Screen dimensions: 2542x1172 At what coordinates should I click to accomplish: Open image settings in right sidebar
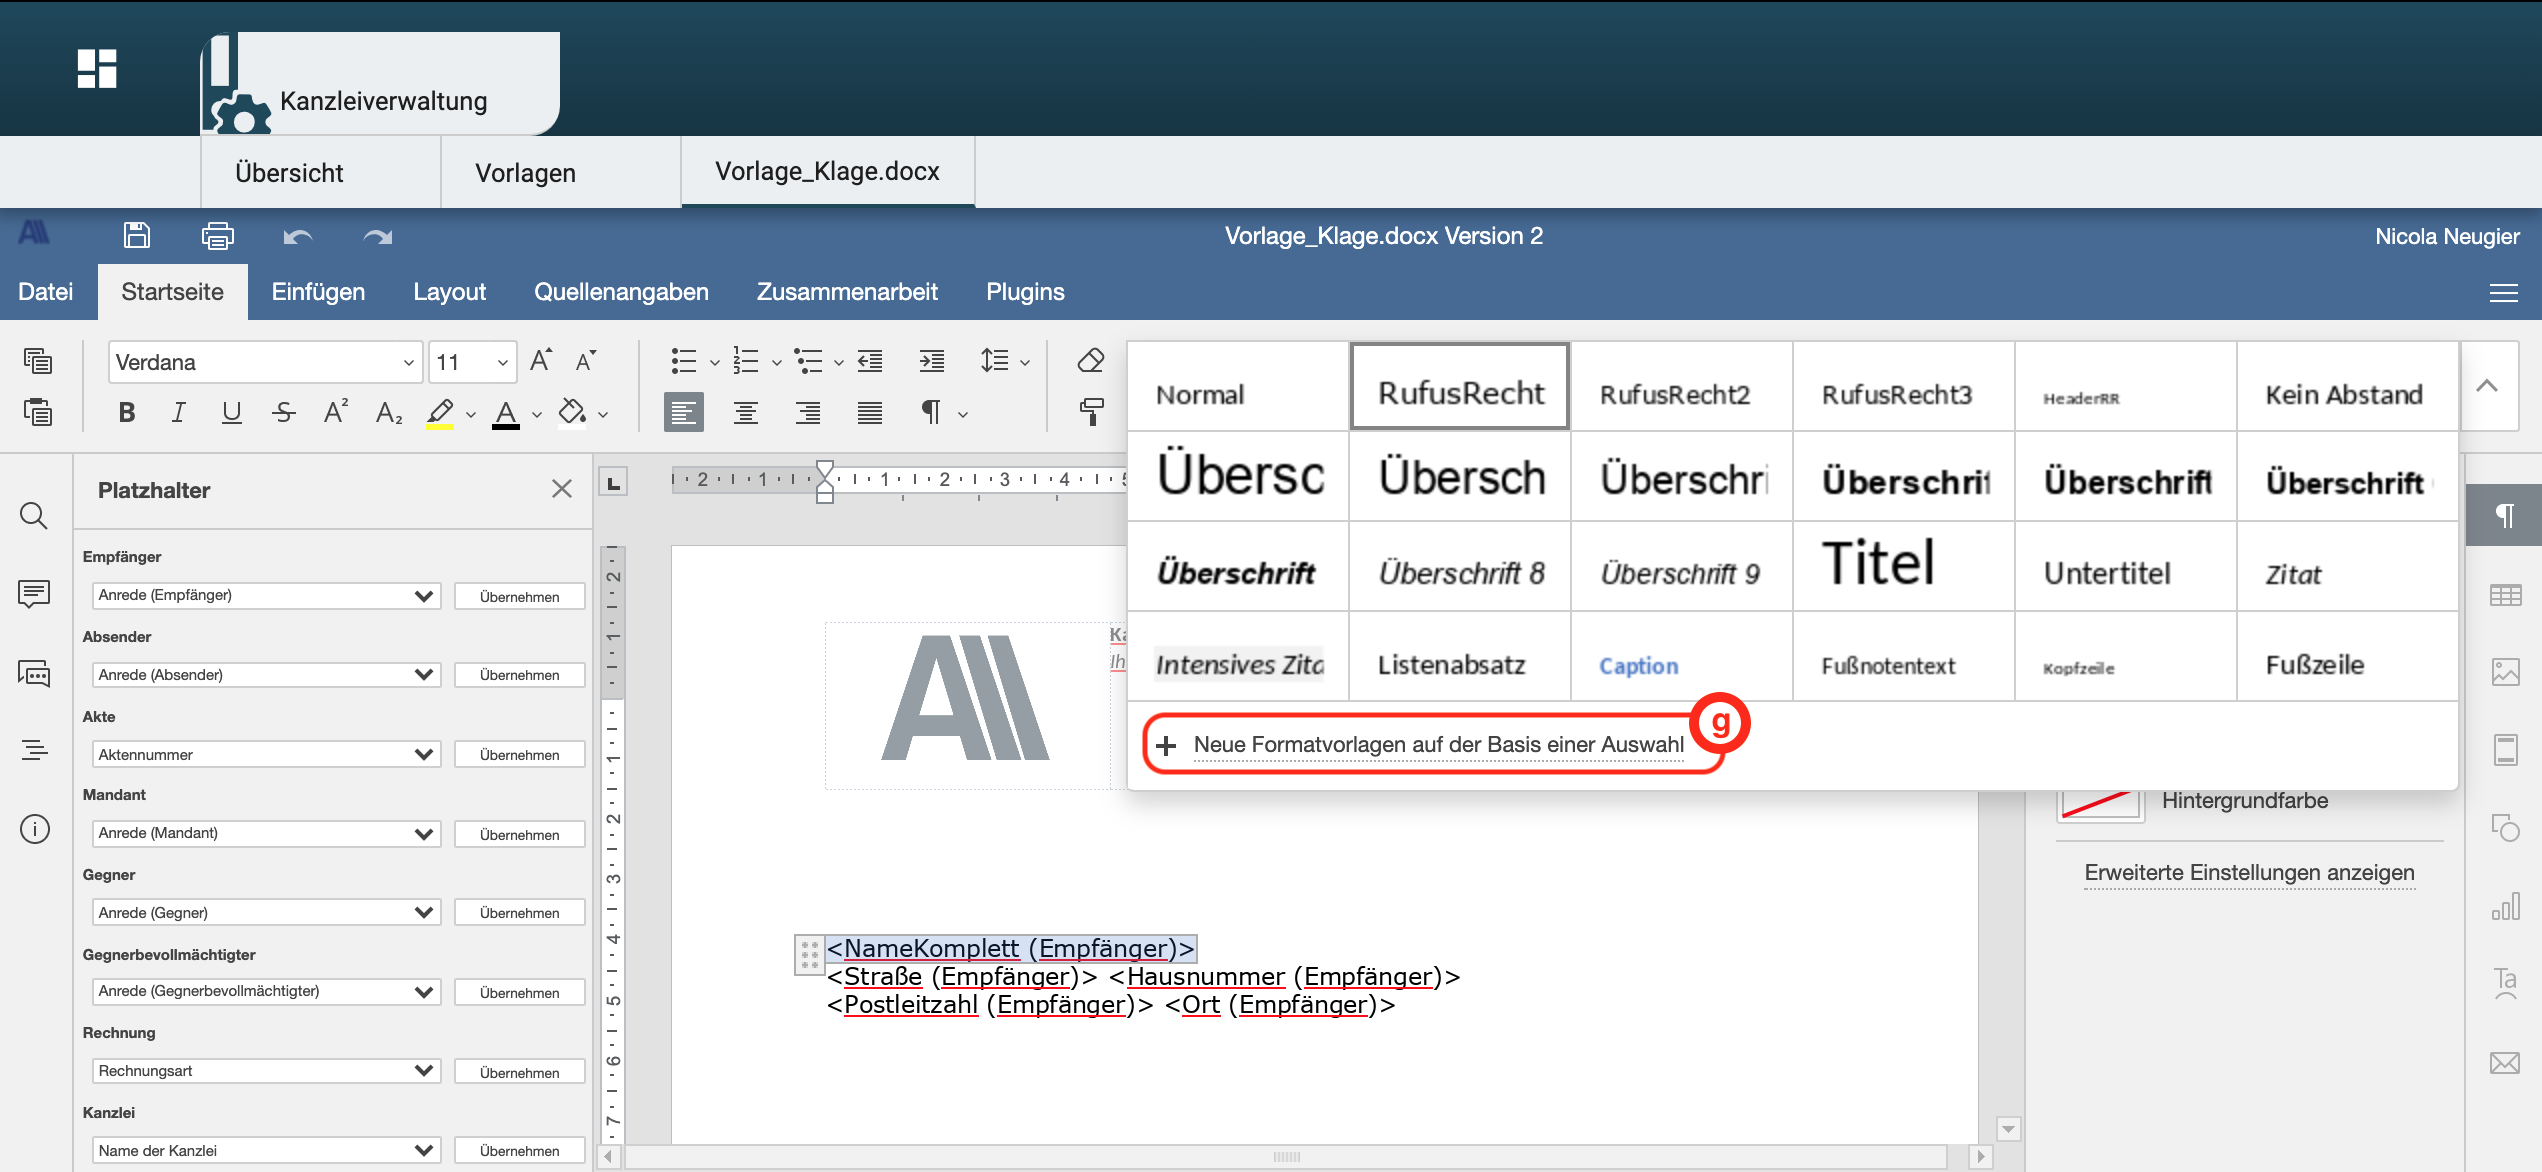coord(2508,672)
